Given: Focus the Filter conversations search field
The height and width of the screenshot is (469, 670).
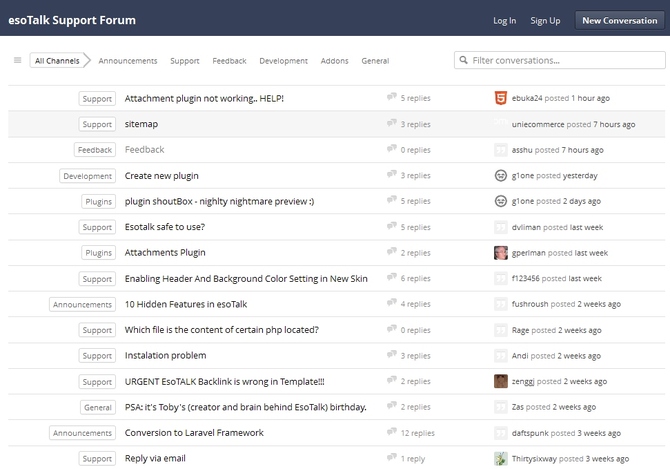Looking at the screenshot, I should [x=560, y=60].
